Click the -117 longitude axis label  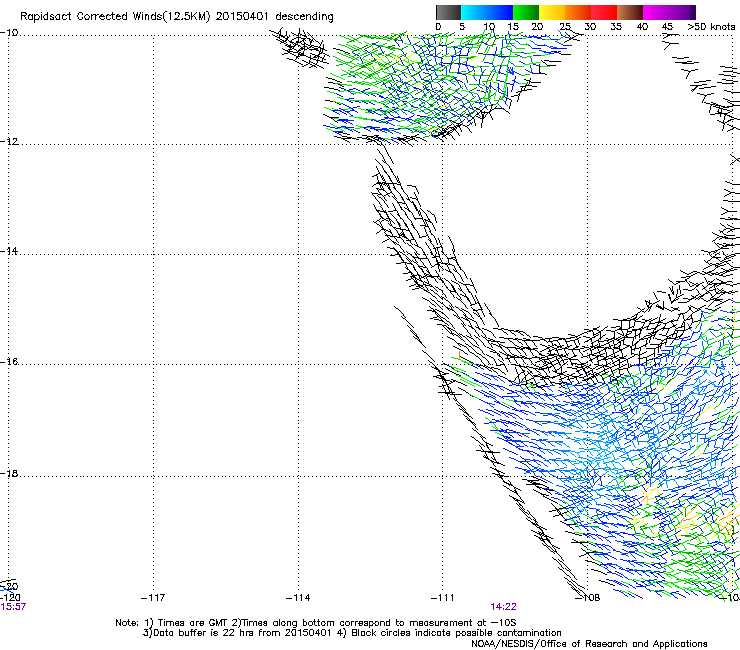[153, 598]
